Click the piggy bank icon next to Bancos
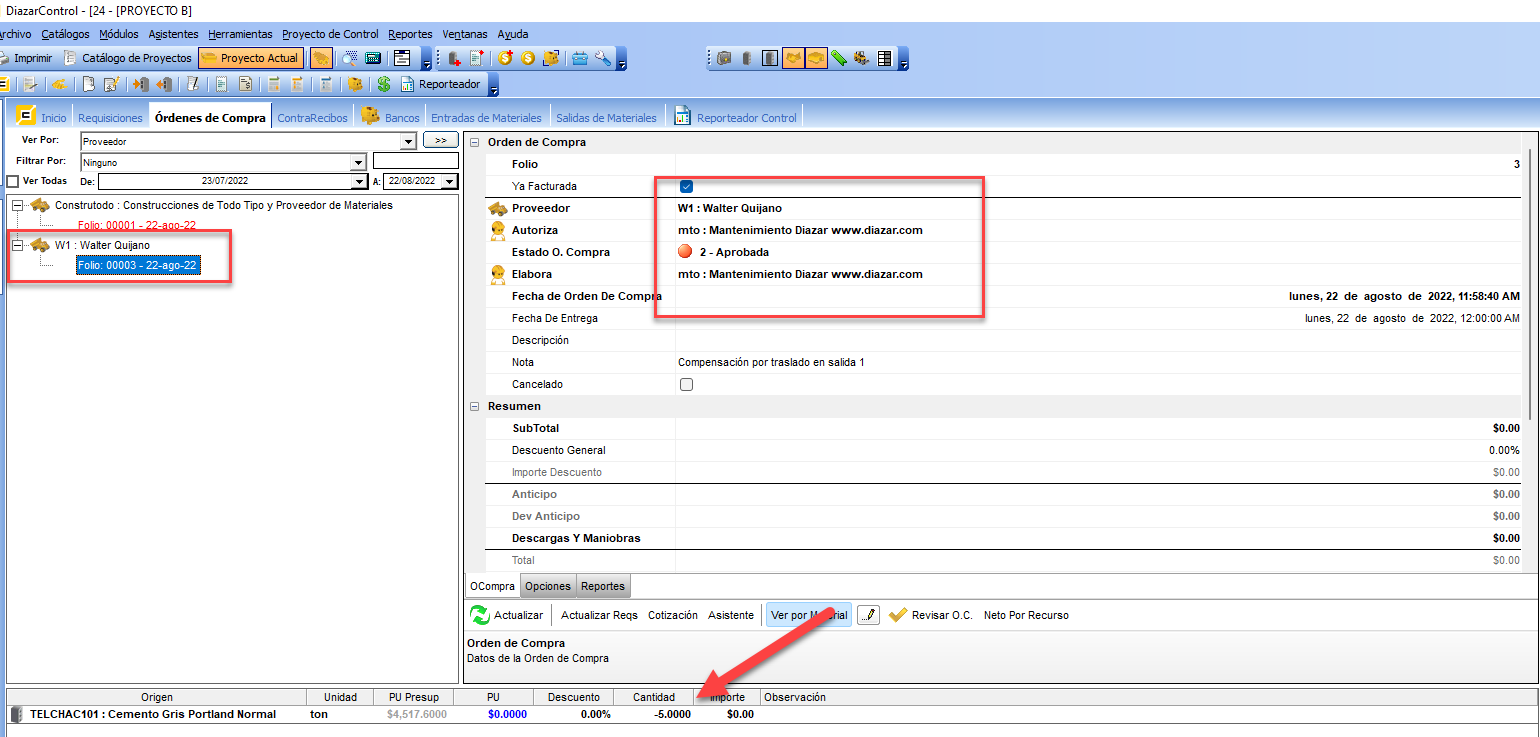Screen dimensions: 1540x737 370,117
